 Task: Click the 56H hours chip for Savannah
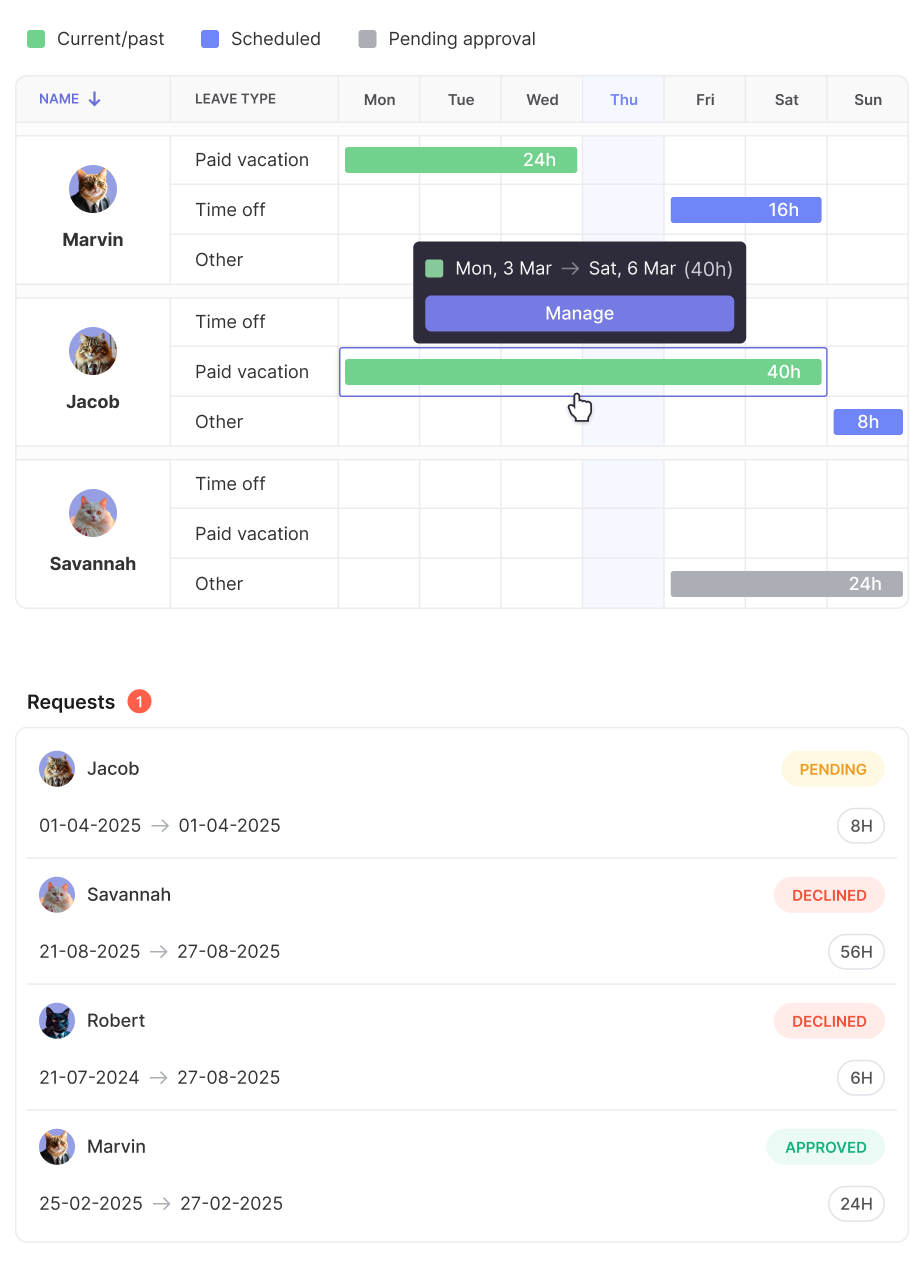(x=856, y=952)
